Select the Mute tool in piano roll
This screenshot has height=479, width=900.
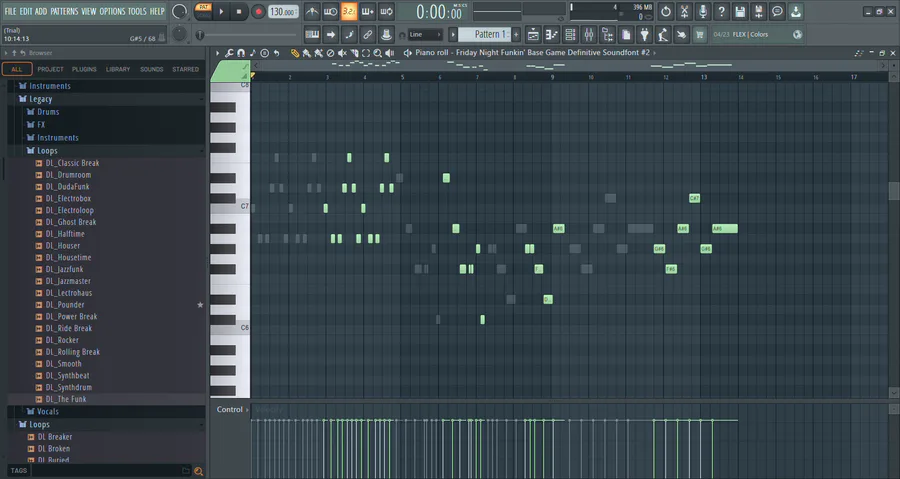[x=342, y=53]
